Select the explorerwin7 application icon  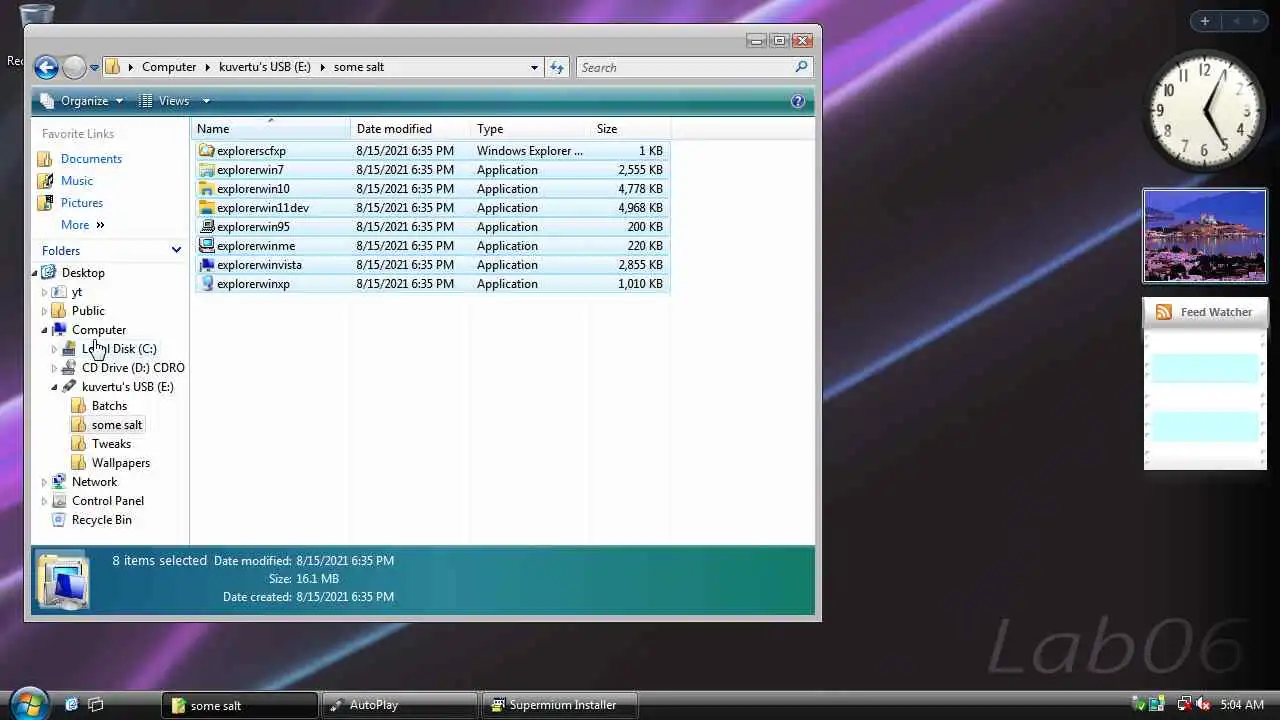point(207,170)
